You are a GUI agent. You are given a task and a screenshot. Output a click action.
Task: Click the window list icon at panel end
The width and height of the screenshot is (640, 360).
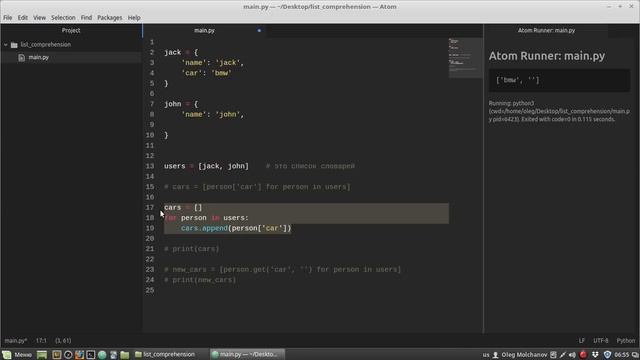635,355
